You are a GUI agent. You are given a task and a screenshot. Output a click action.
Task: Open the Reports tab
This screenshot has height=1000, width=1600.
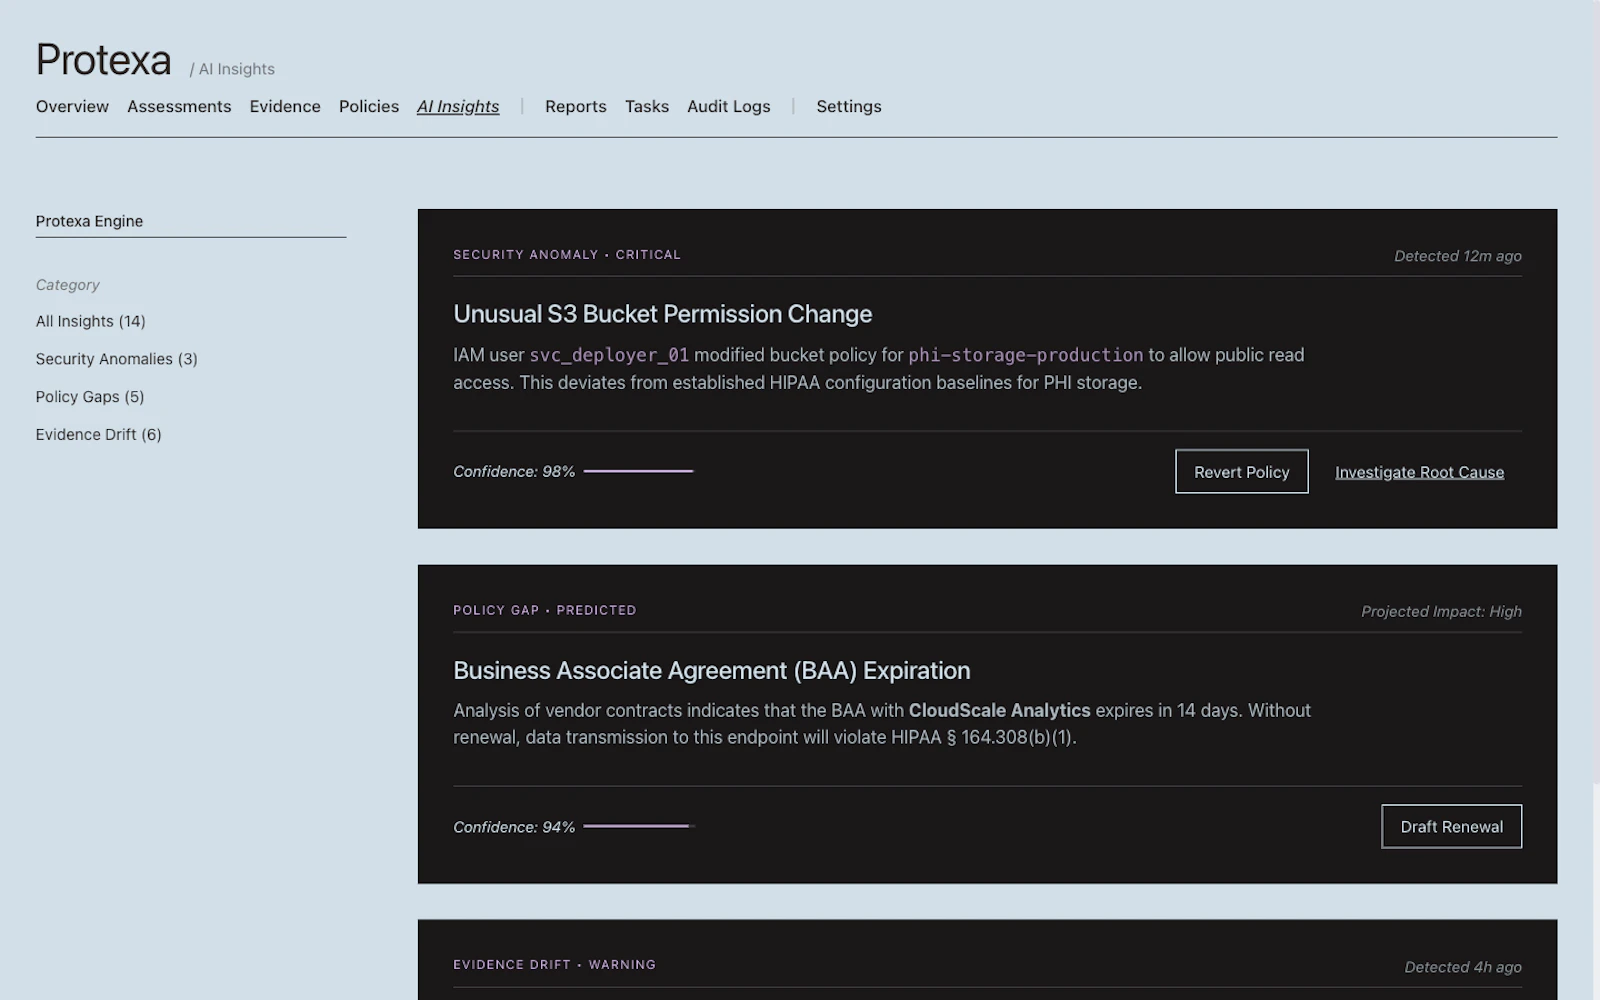576,106
